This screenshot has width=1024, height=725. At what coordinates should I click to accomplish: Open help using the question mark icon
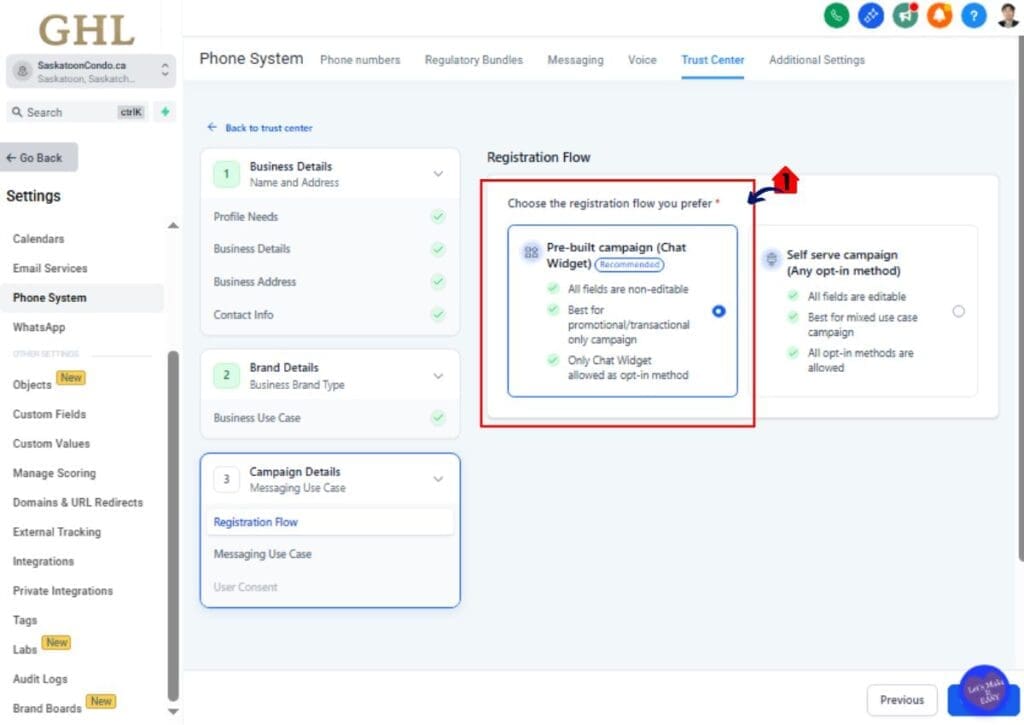[973, 16]
